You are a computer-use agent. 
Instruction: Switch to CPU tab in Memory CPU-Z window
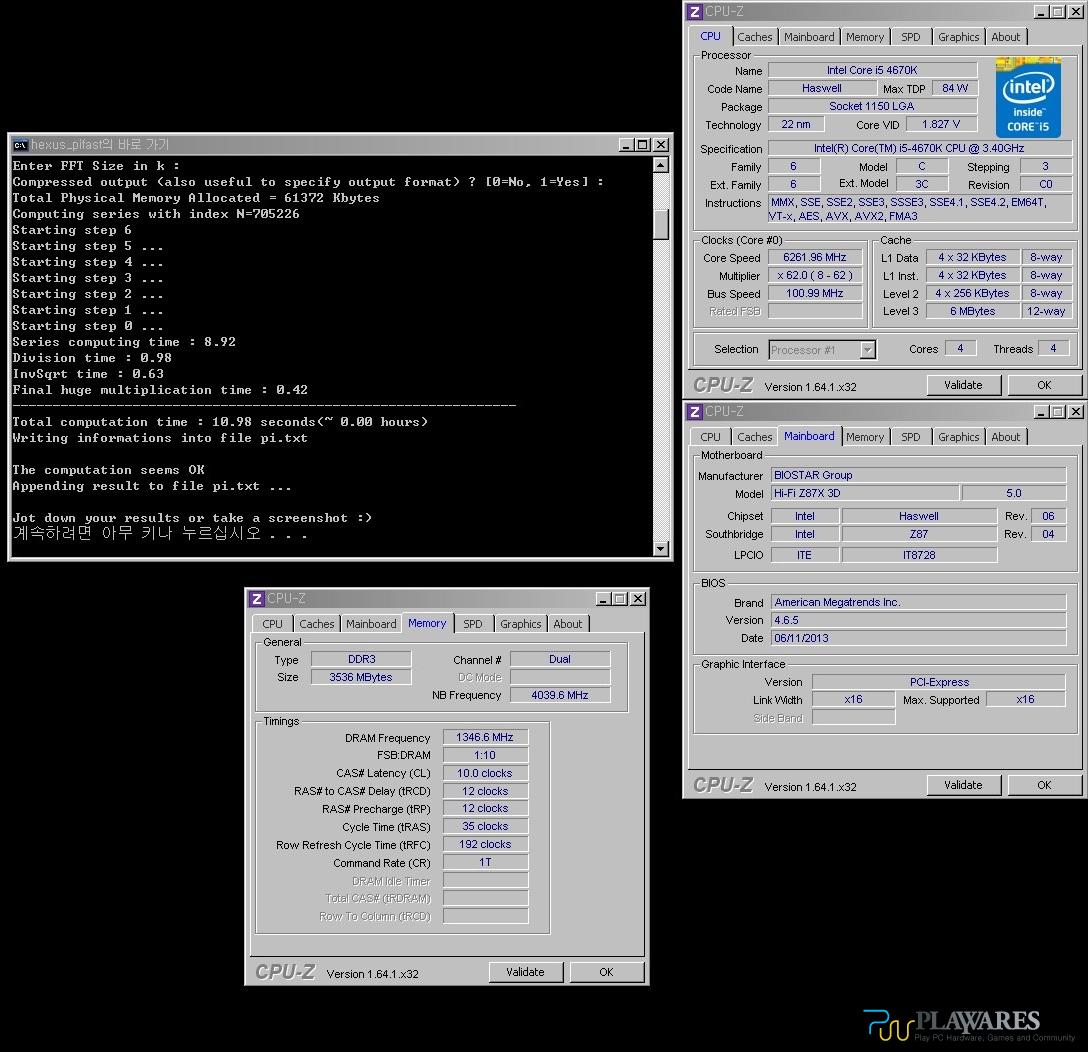coord(272,624)
